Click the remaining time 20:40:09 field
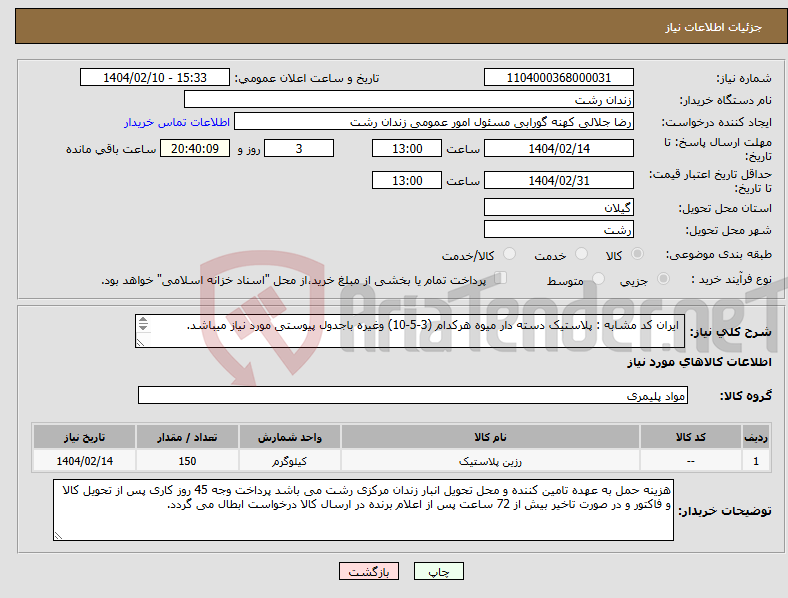Image resolution: width=788 pixels, height=598 pixels. click(195, 148)
